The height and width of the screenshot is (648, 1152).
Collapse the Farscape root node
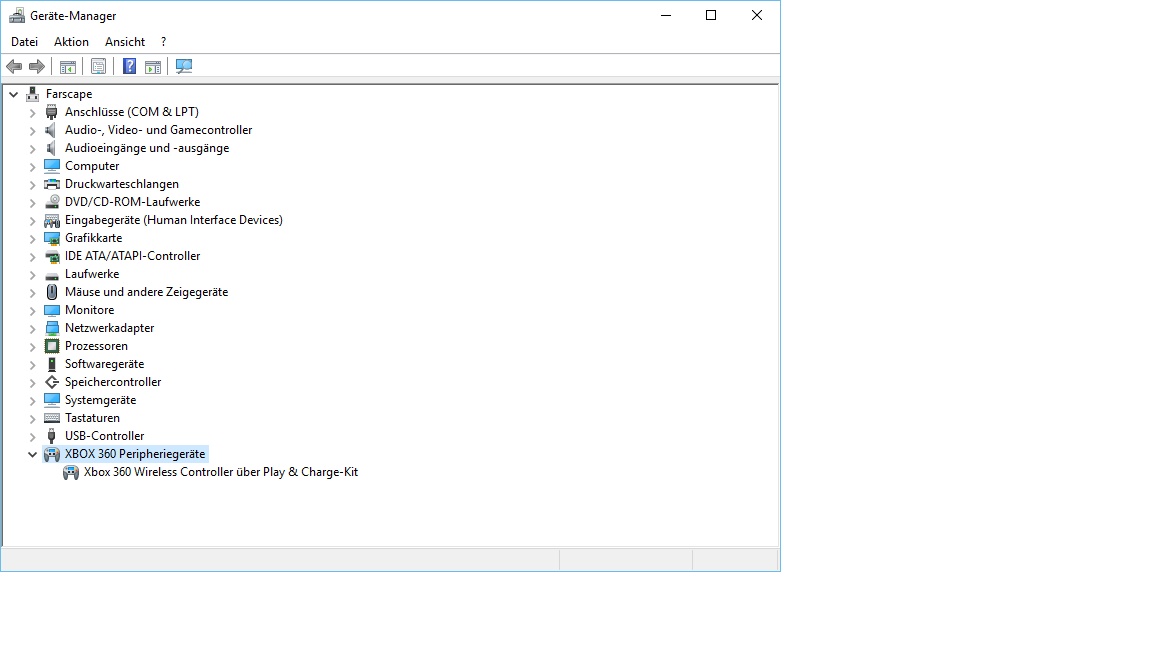(x=13, y=94)
